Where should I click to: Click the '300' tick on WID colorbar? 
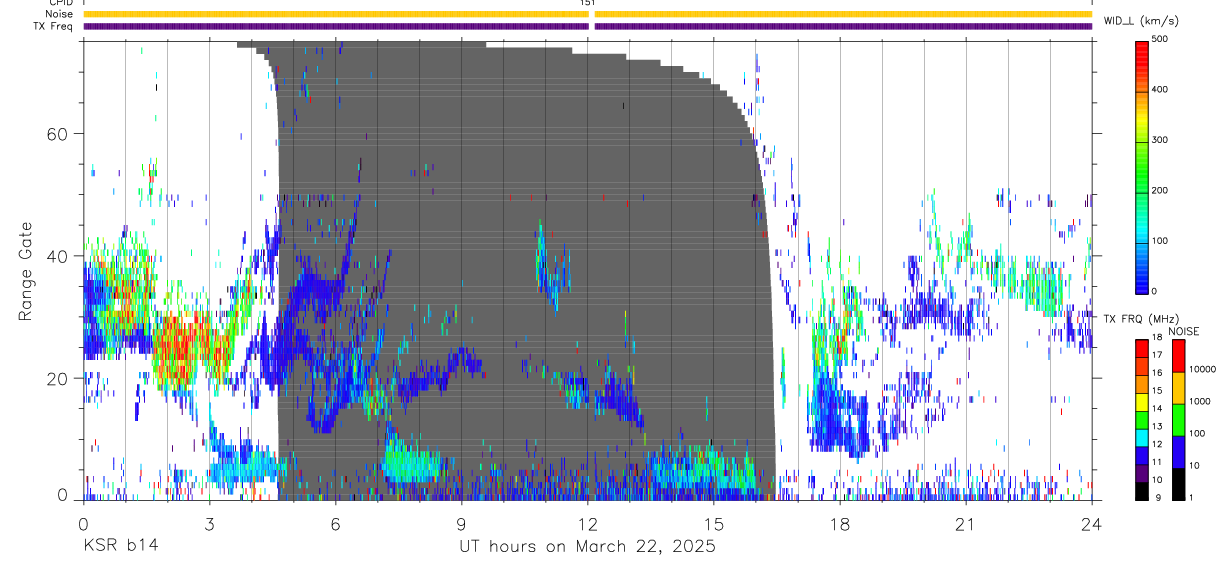pyautogui.click(x=1161, y=140)
